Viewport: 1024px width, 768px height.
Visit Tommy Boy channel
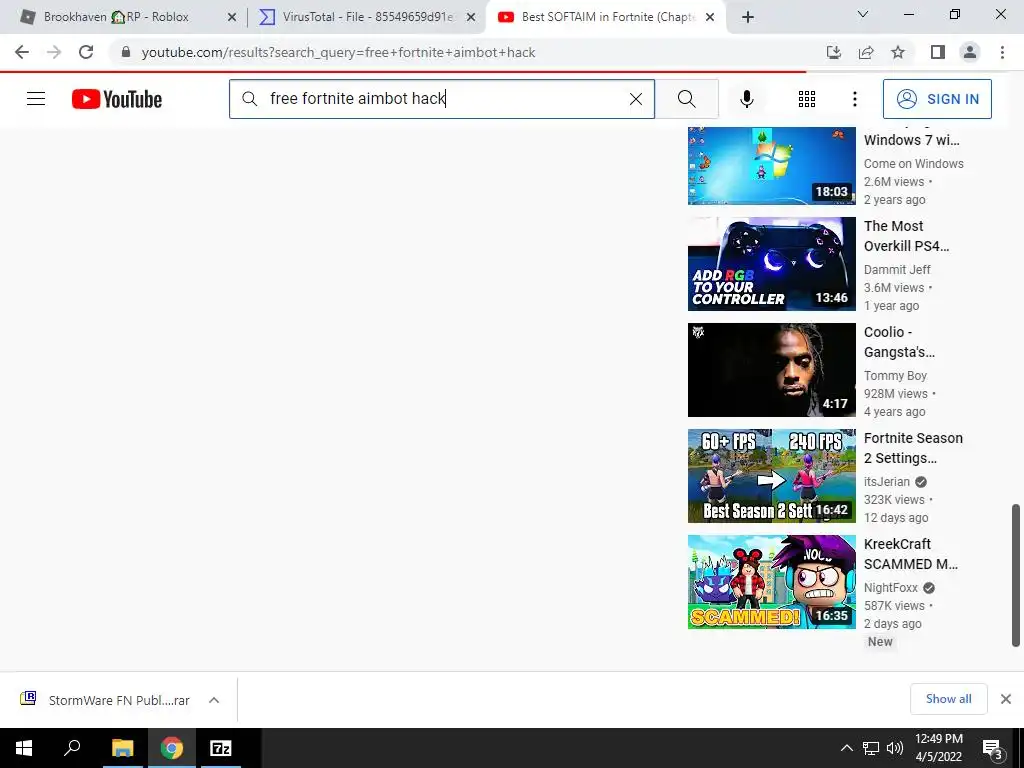895,376
